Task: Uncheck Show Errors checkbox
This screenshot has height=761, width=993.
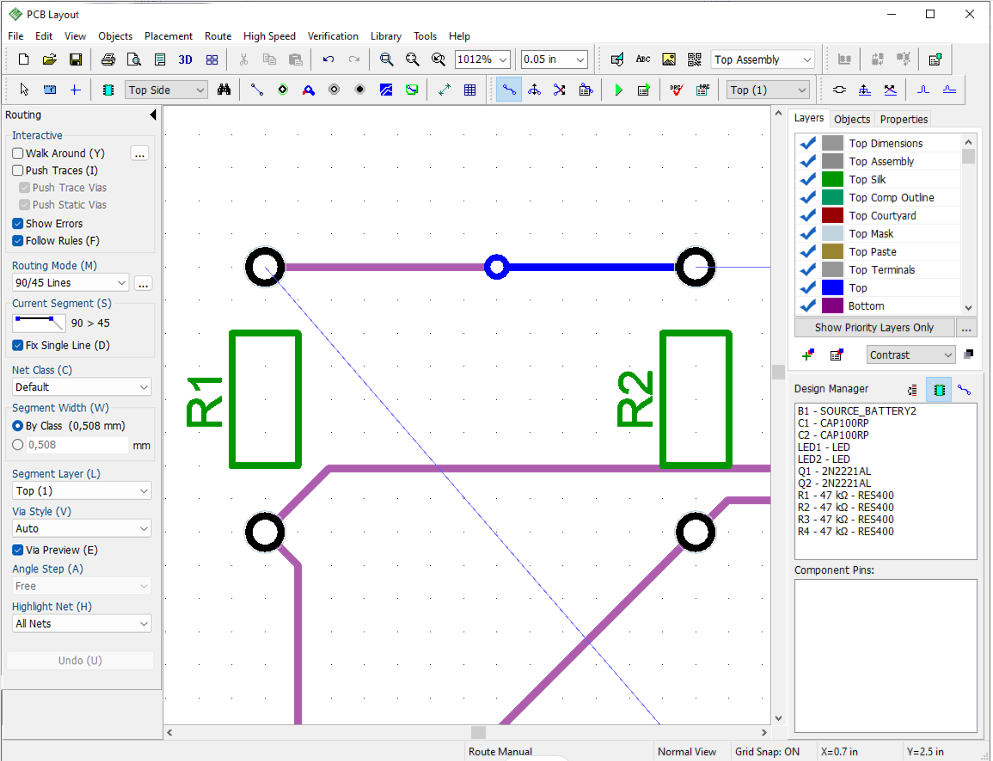Action: (18, 223)
